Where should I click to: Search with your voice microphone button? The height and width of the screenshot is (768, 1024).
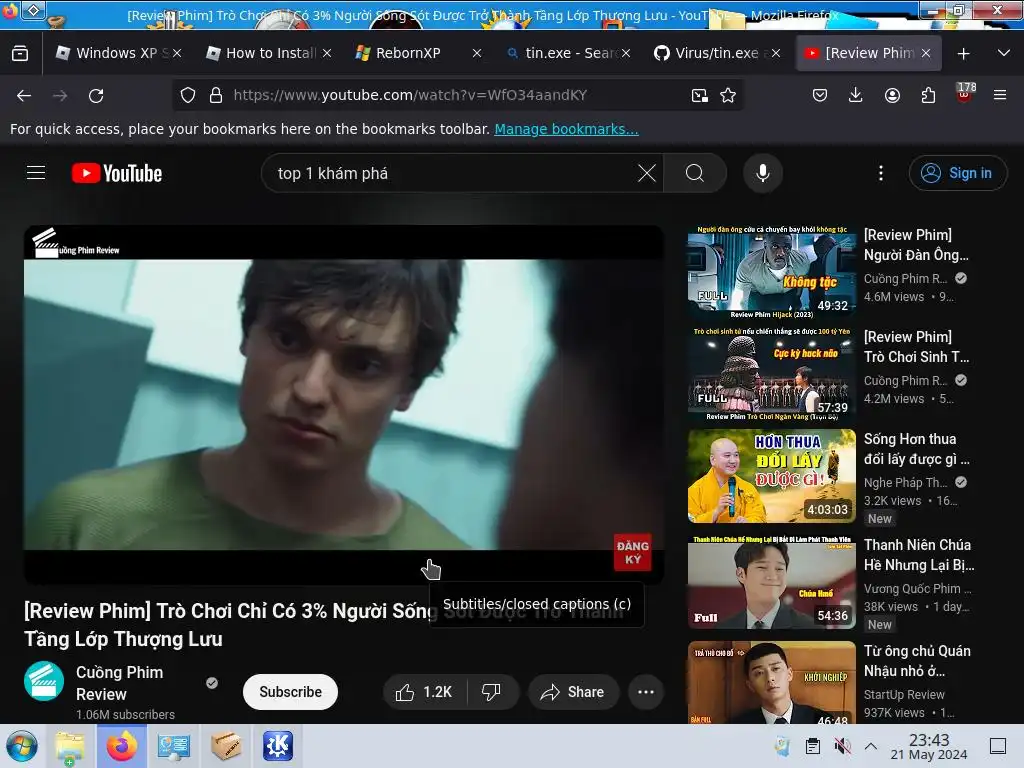(763, 173)
